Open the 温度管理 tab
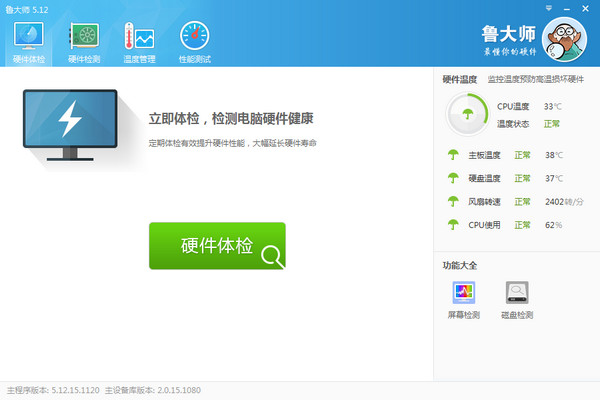 point(139,43)
